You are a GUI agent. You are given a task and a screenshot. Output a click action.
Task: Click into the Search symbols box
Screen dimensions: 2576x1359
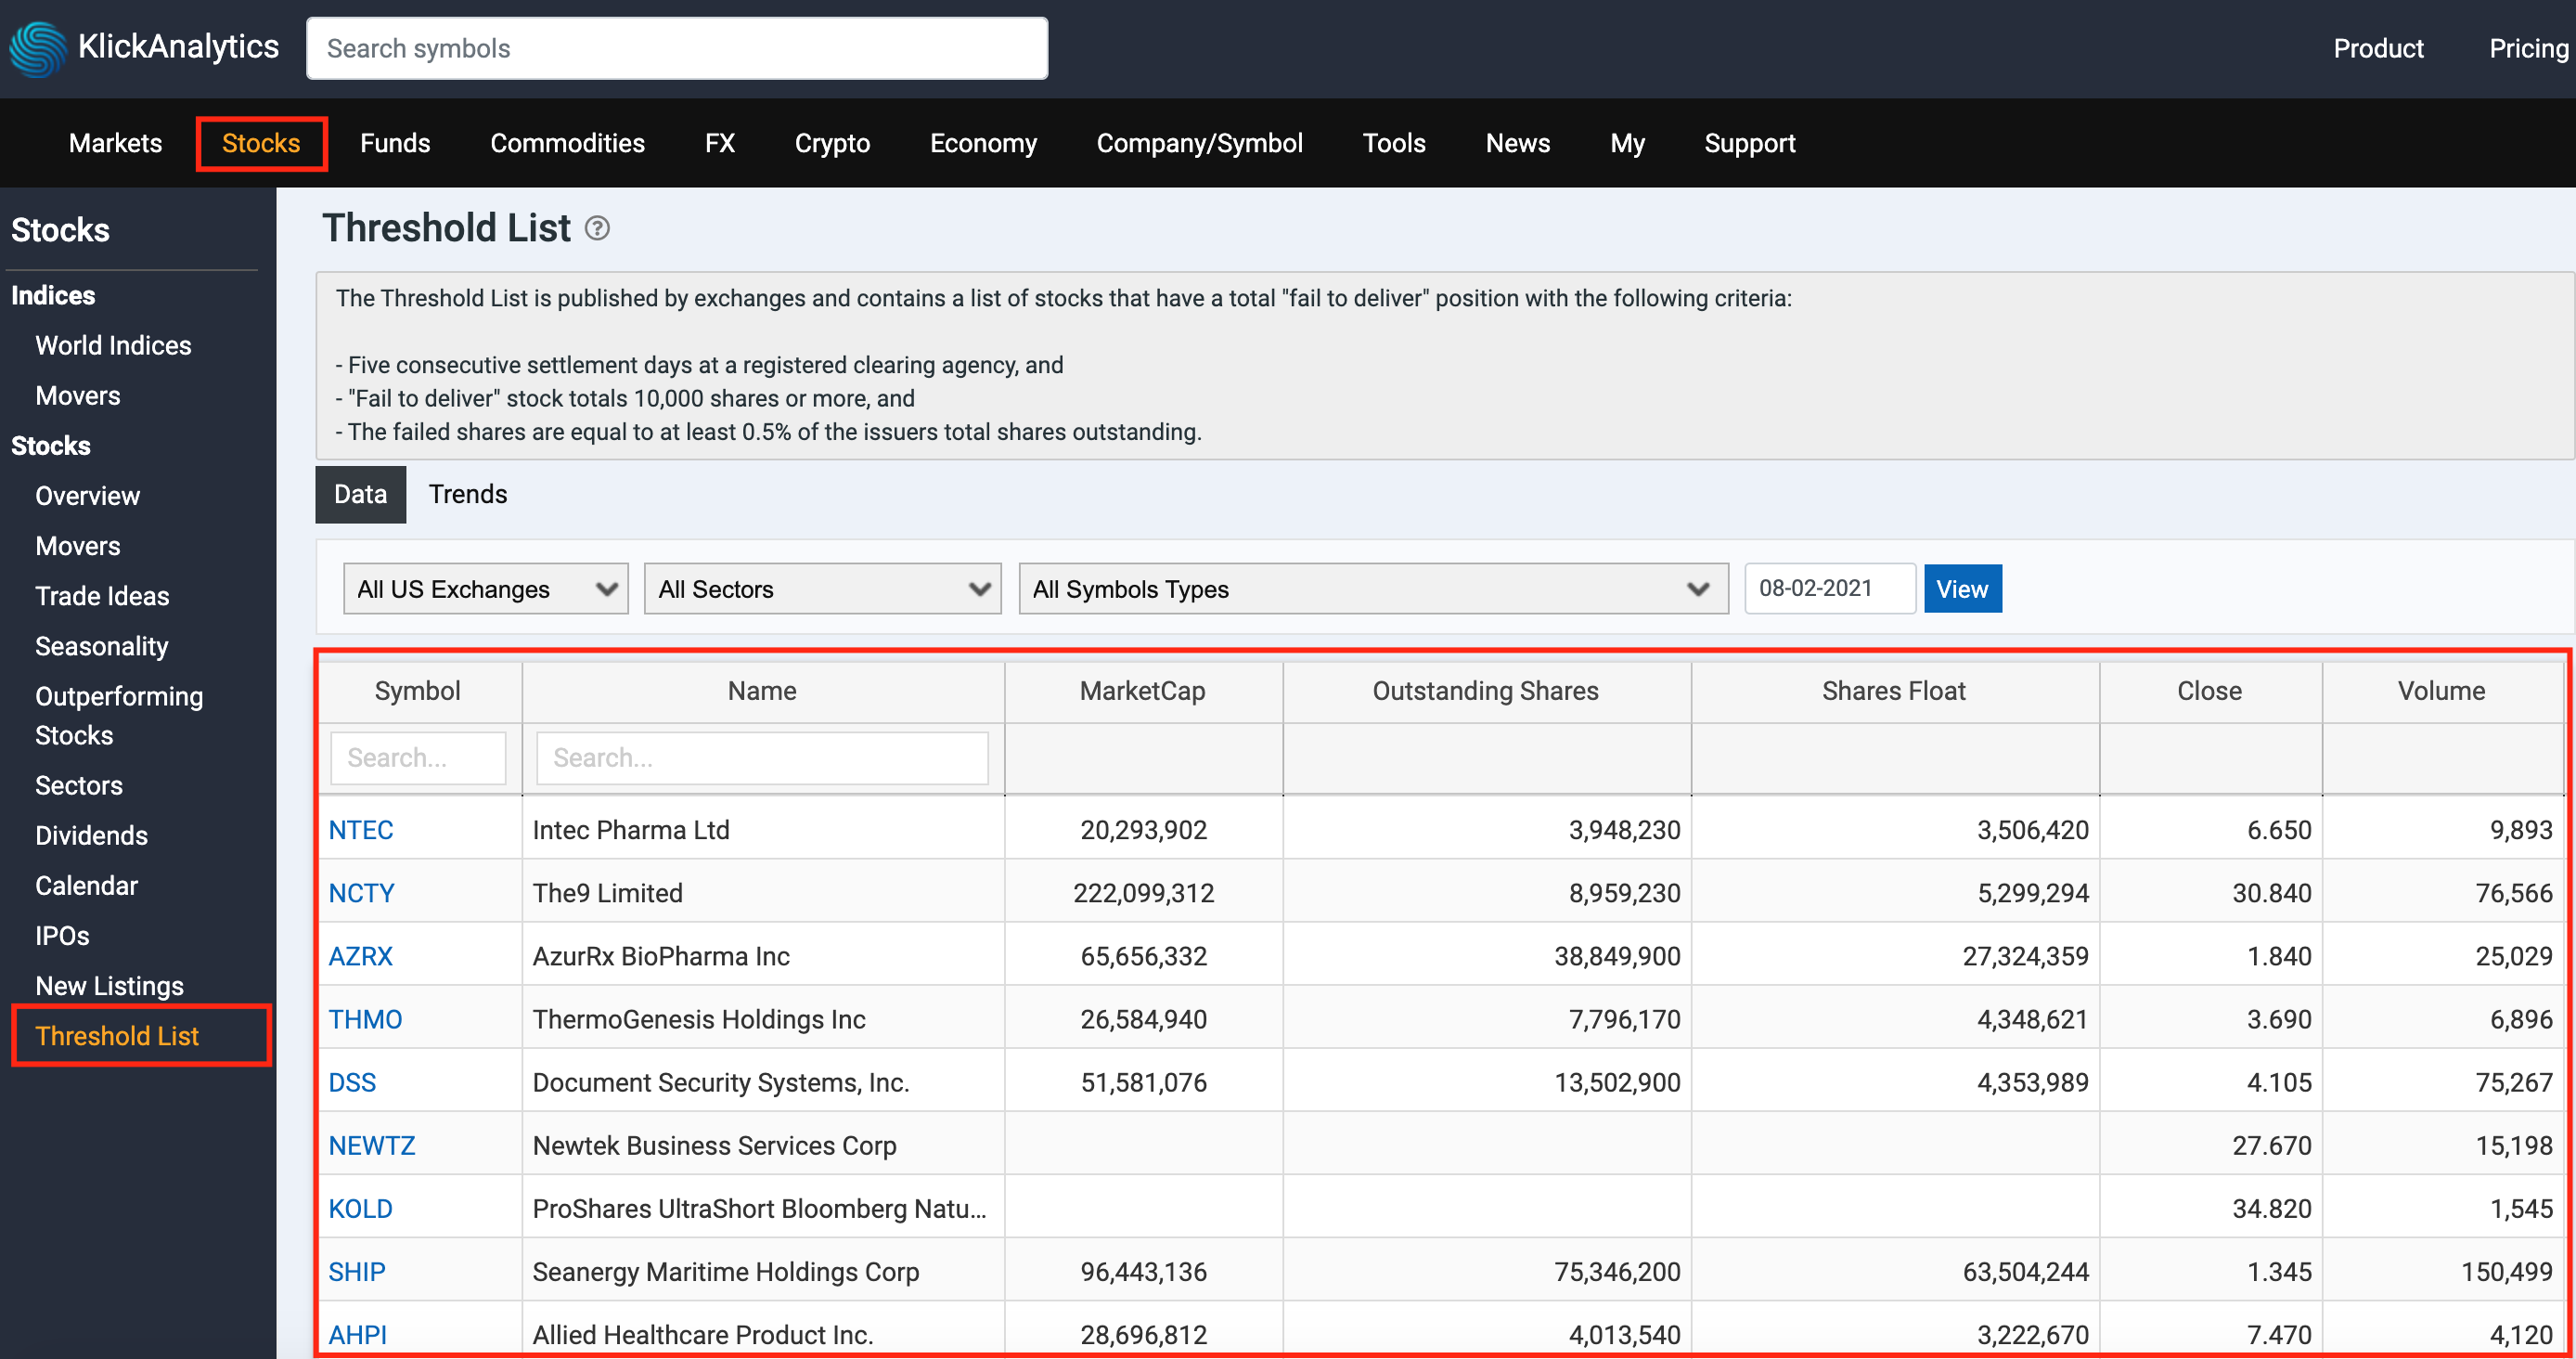[677, 48]
